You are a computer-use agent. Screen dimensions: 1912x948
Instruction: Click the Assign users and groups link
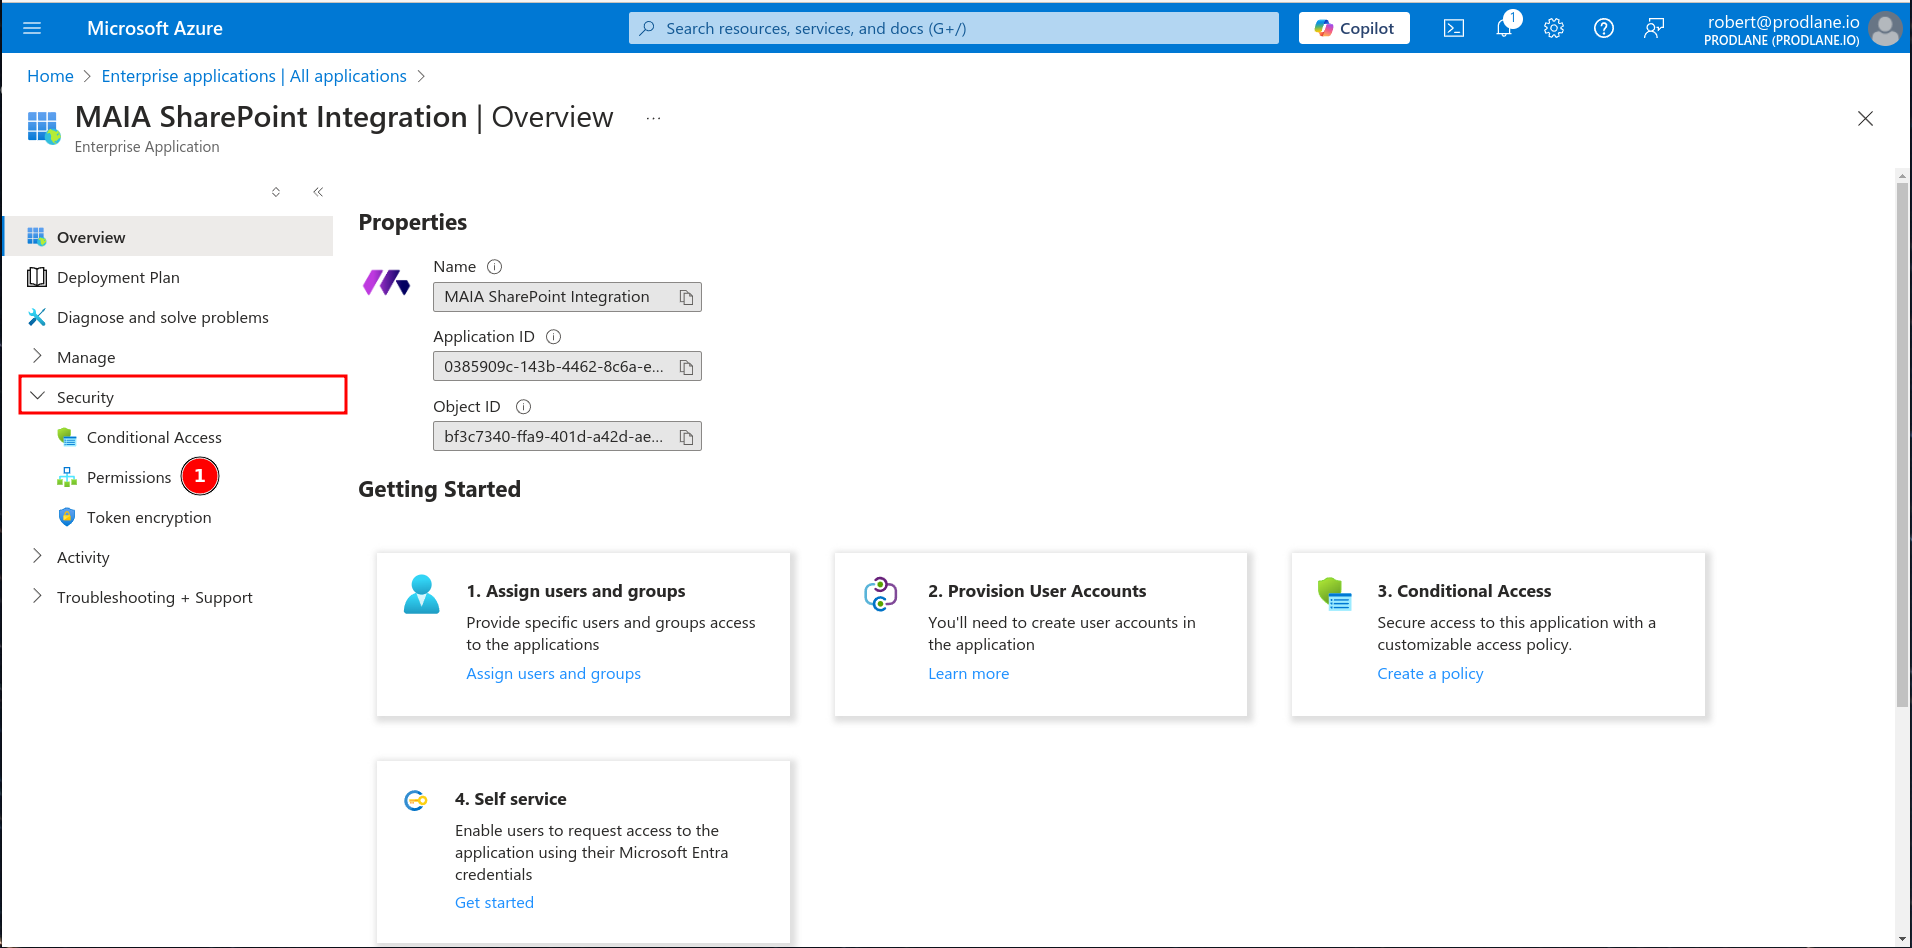(553, 673)
